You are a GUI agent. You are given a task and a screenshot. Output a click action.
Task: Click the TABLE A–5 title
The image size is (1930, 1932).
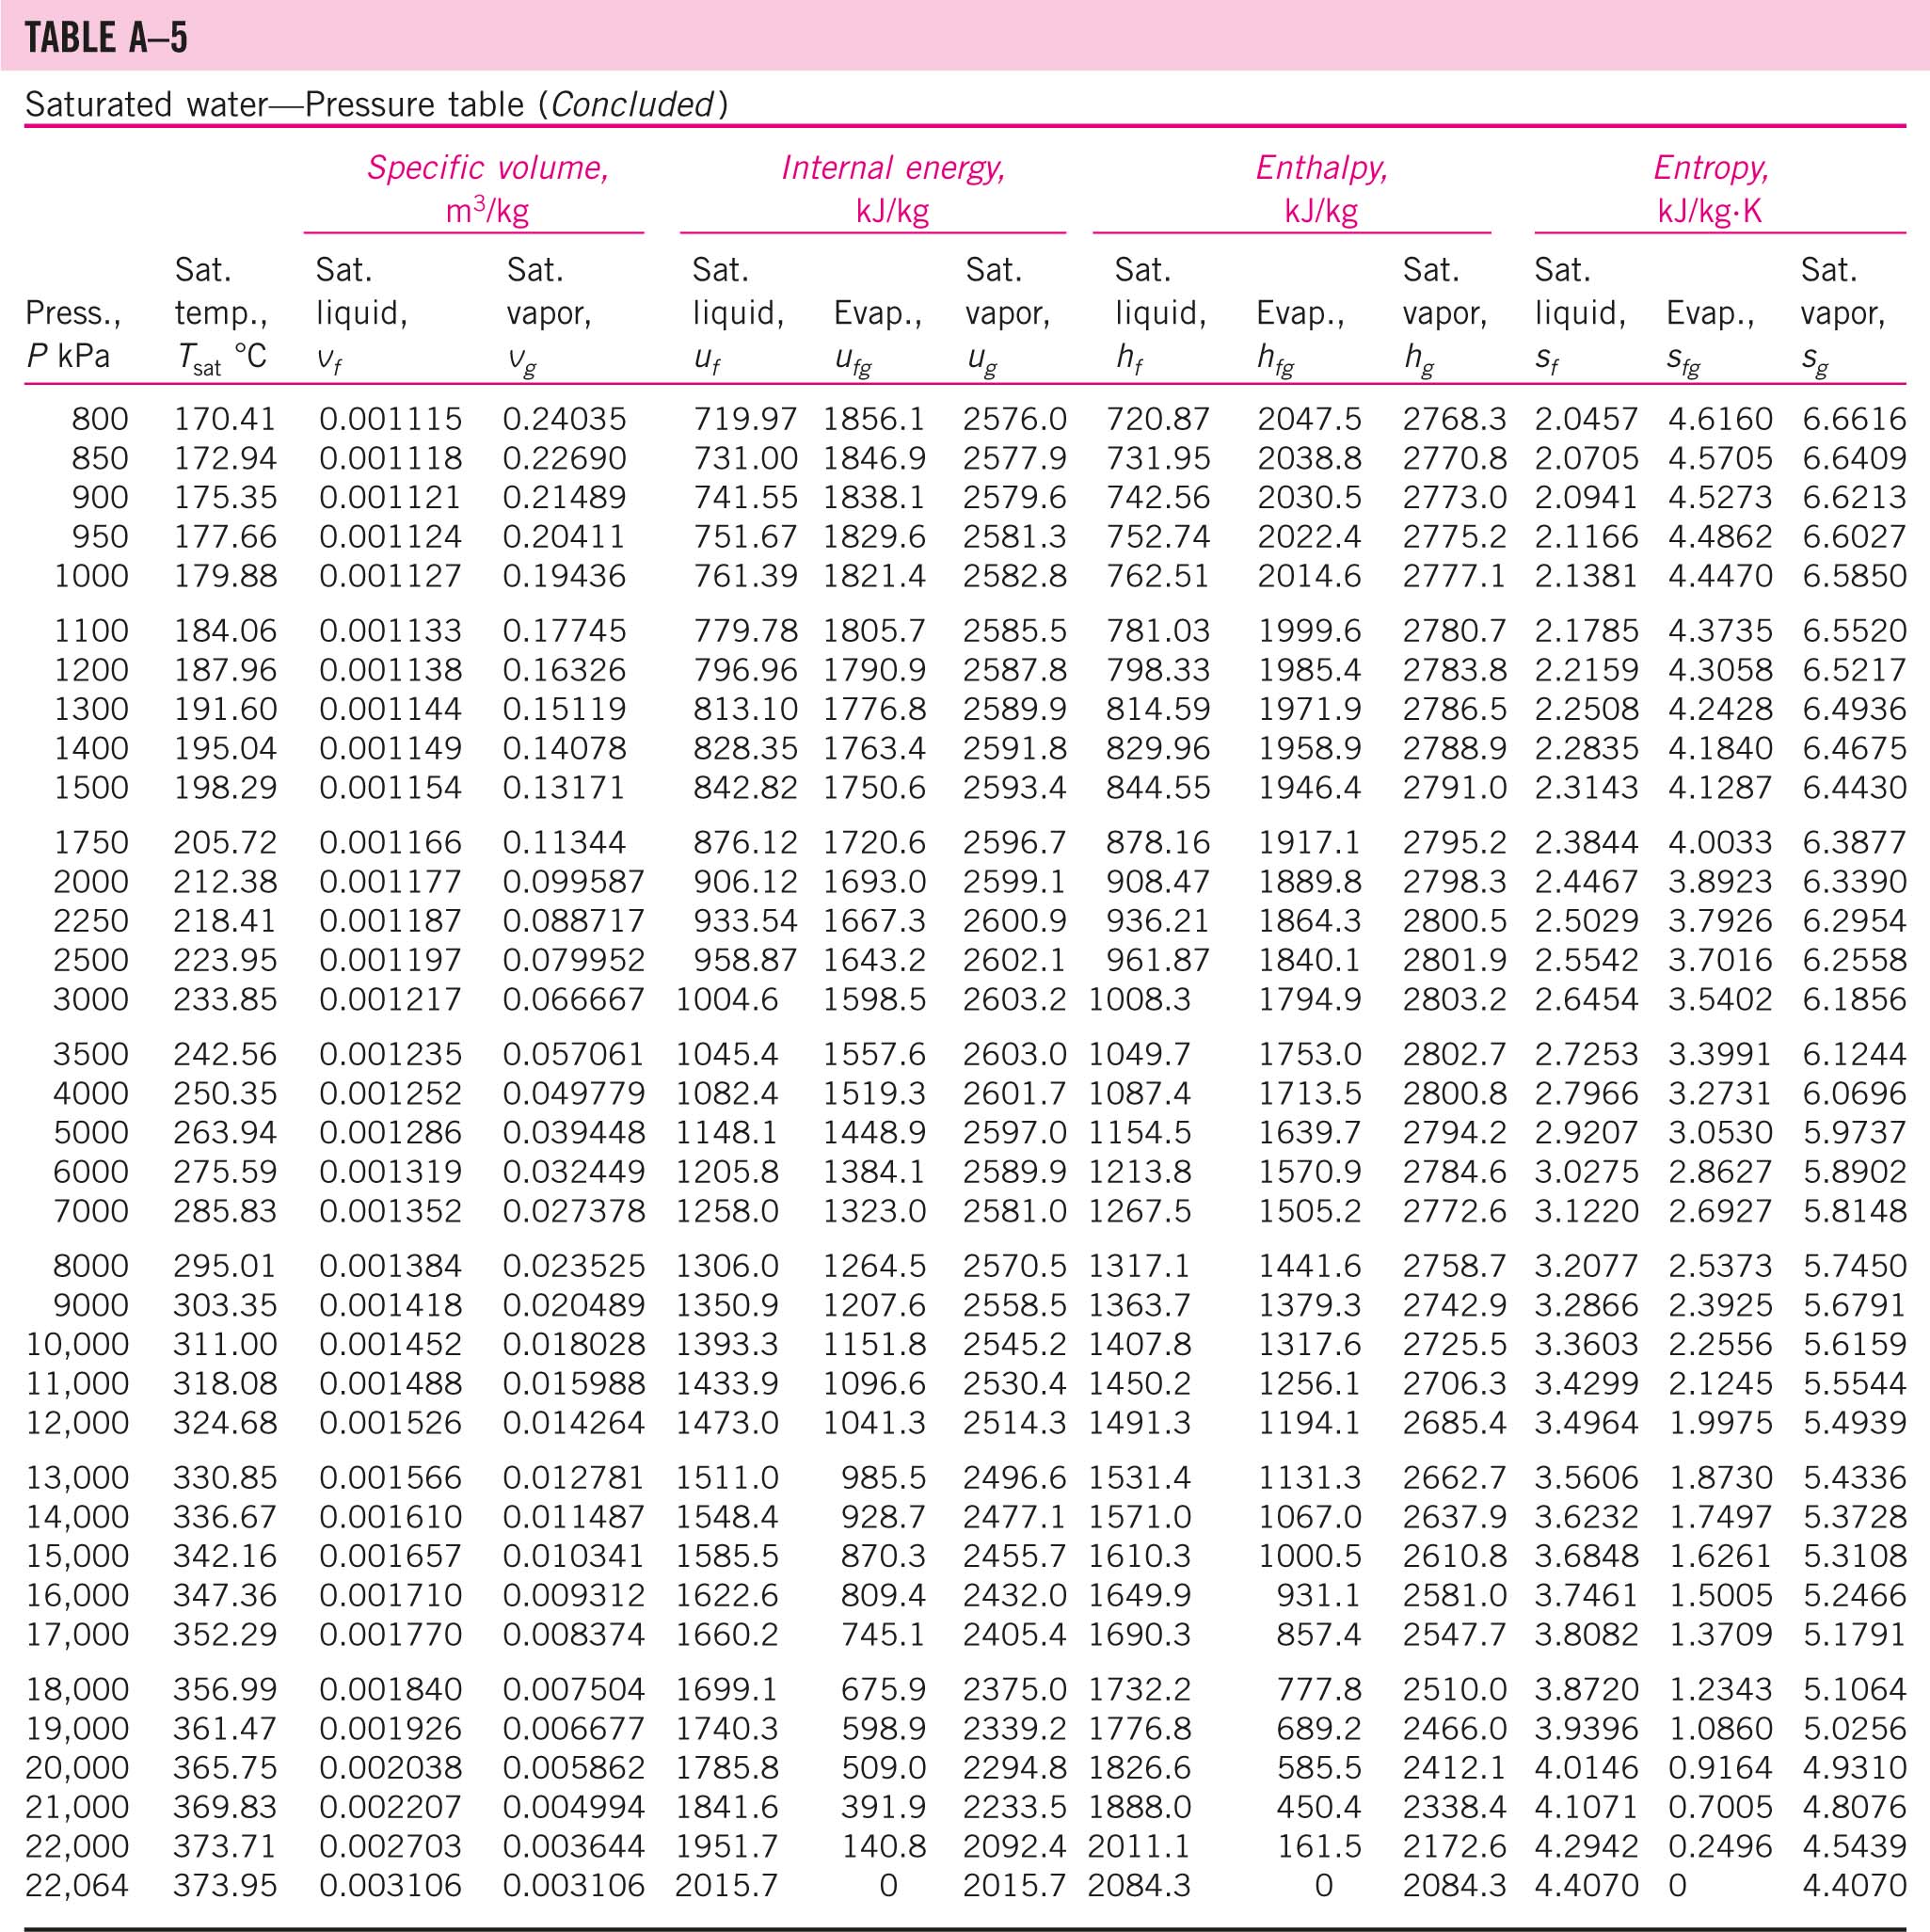tap(106, 38)
